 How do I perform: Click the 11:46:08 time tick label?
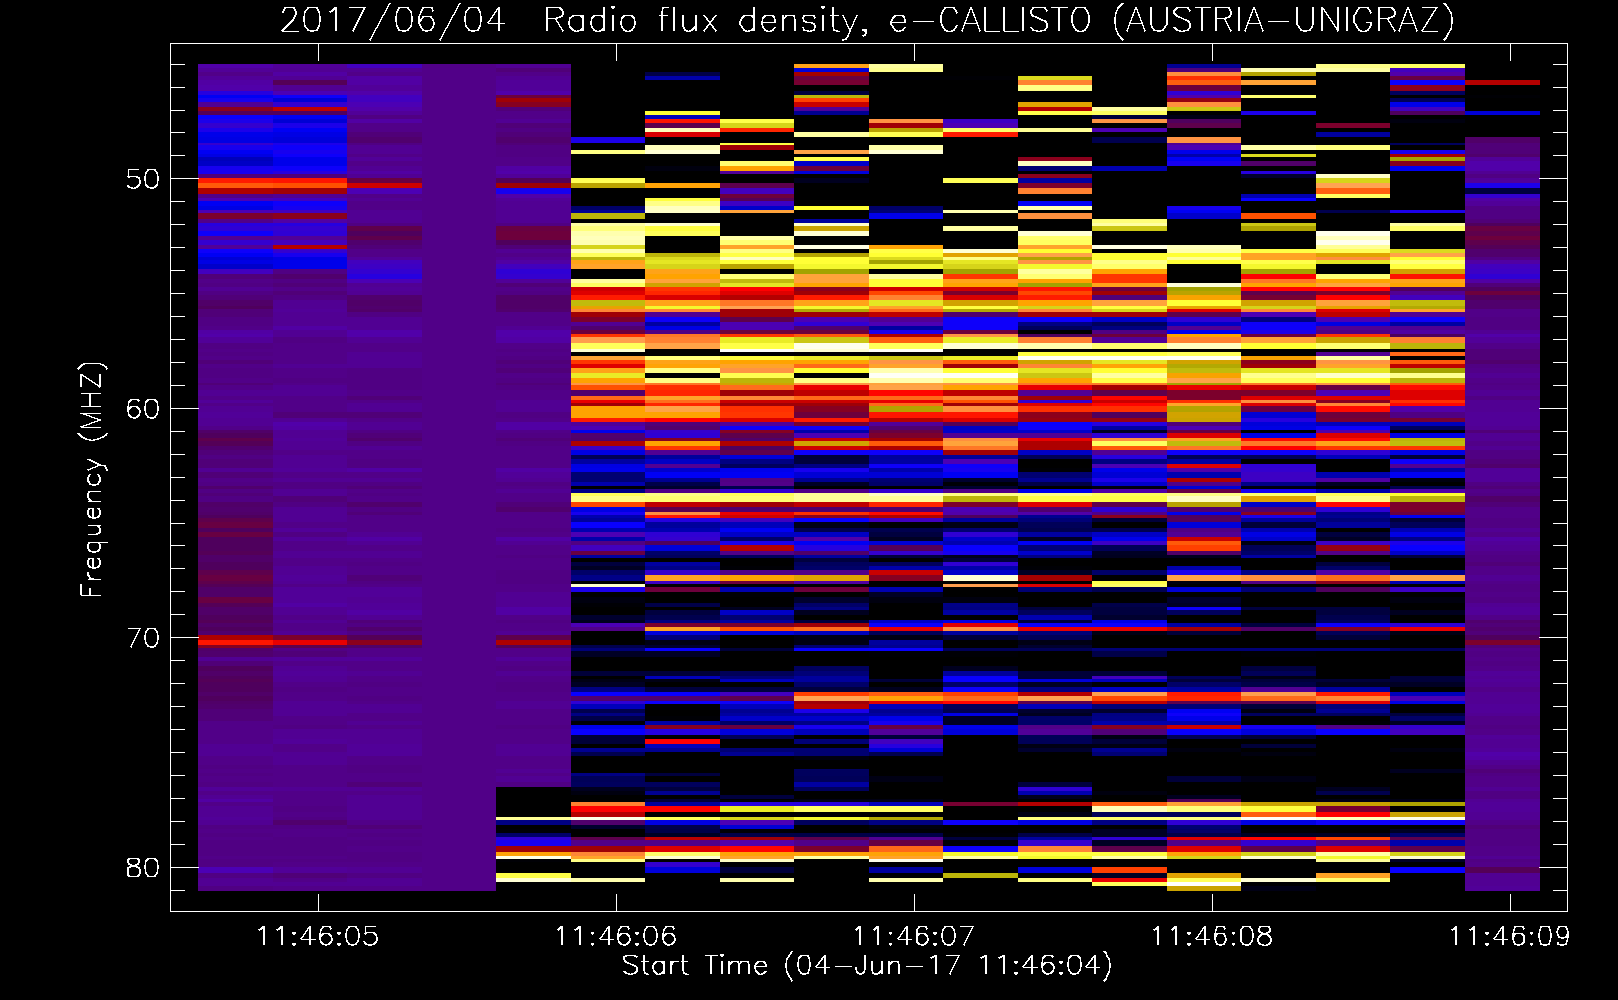point(1212,936)
